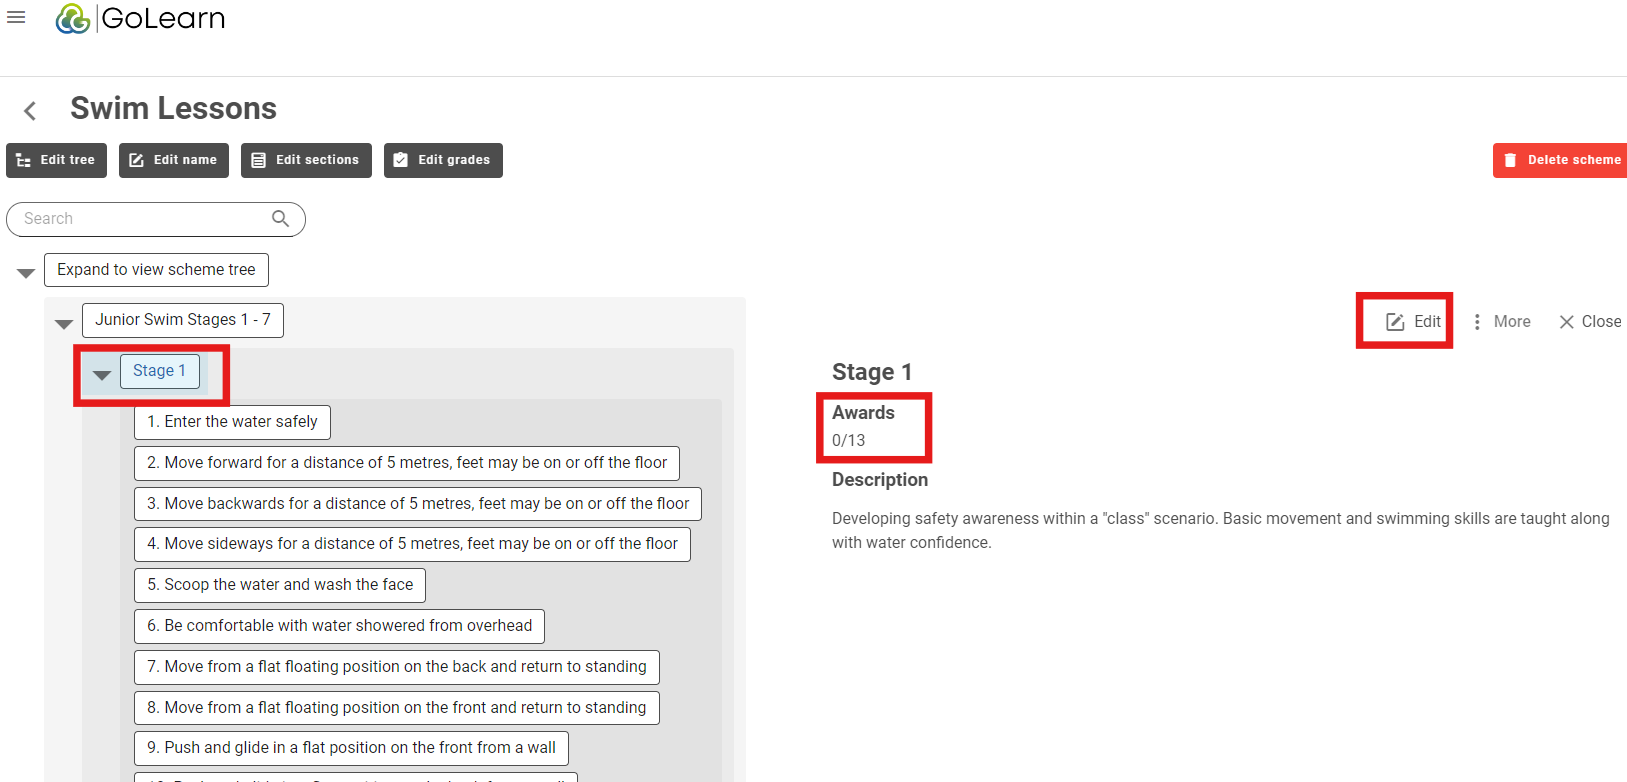
Task: Click the three-dot More icon
Action: (x=1477, y=322)
